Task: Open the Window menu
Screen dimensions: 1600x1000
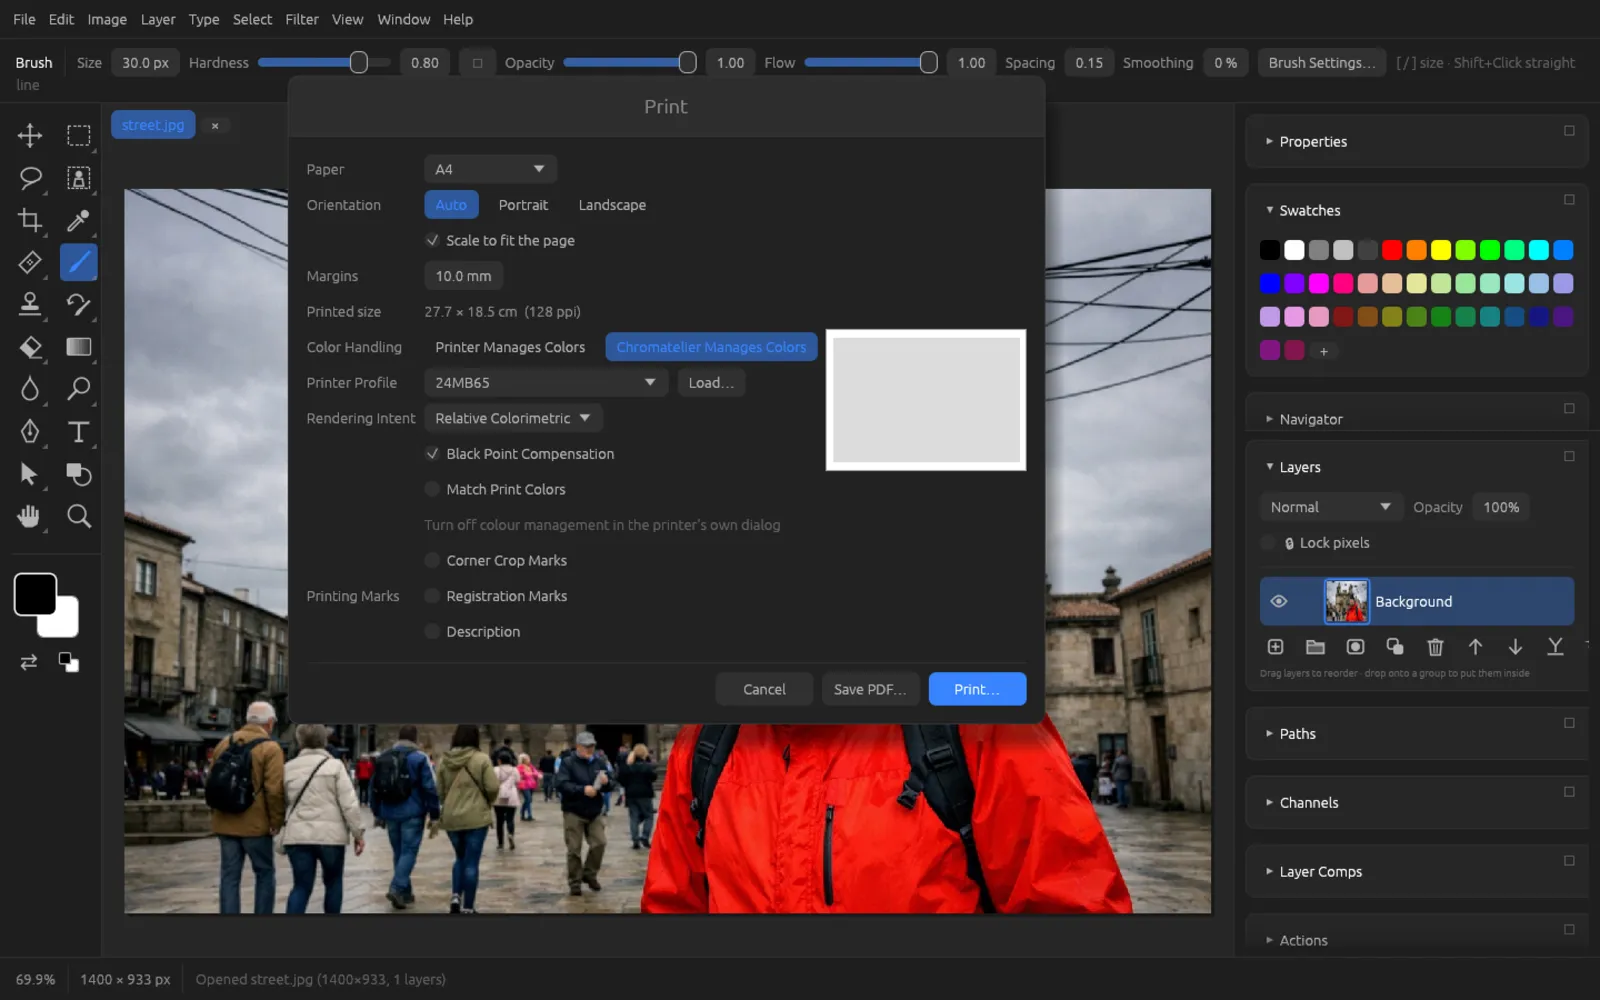Action: (x=403, y=19)
